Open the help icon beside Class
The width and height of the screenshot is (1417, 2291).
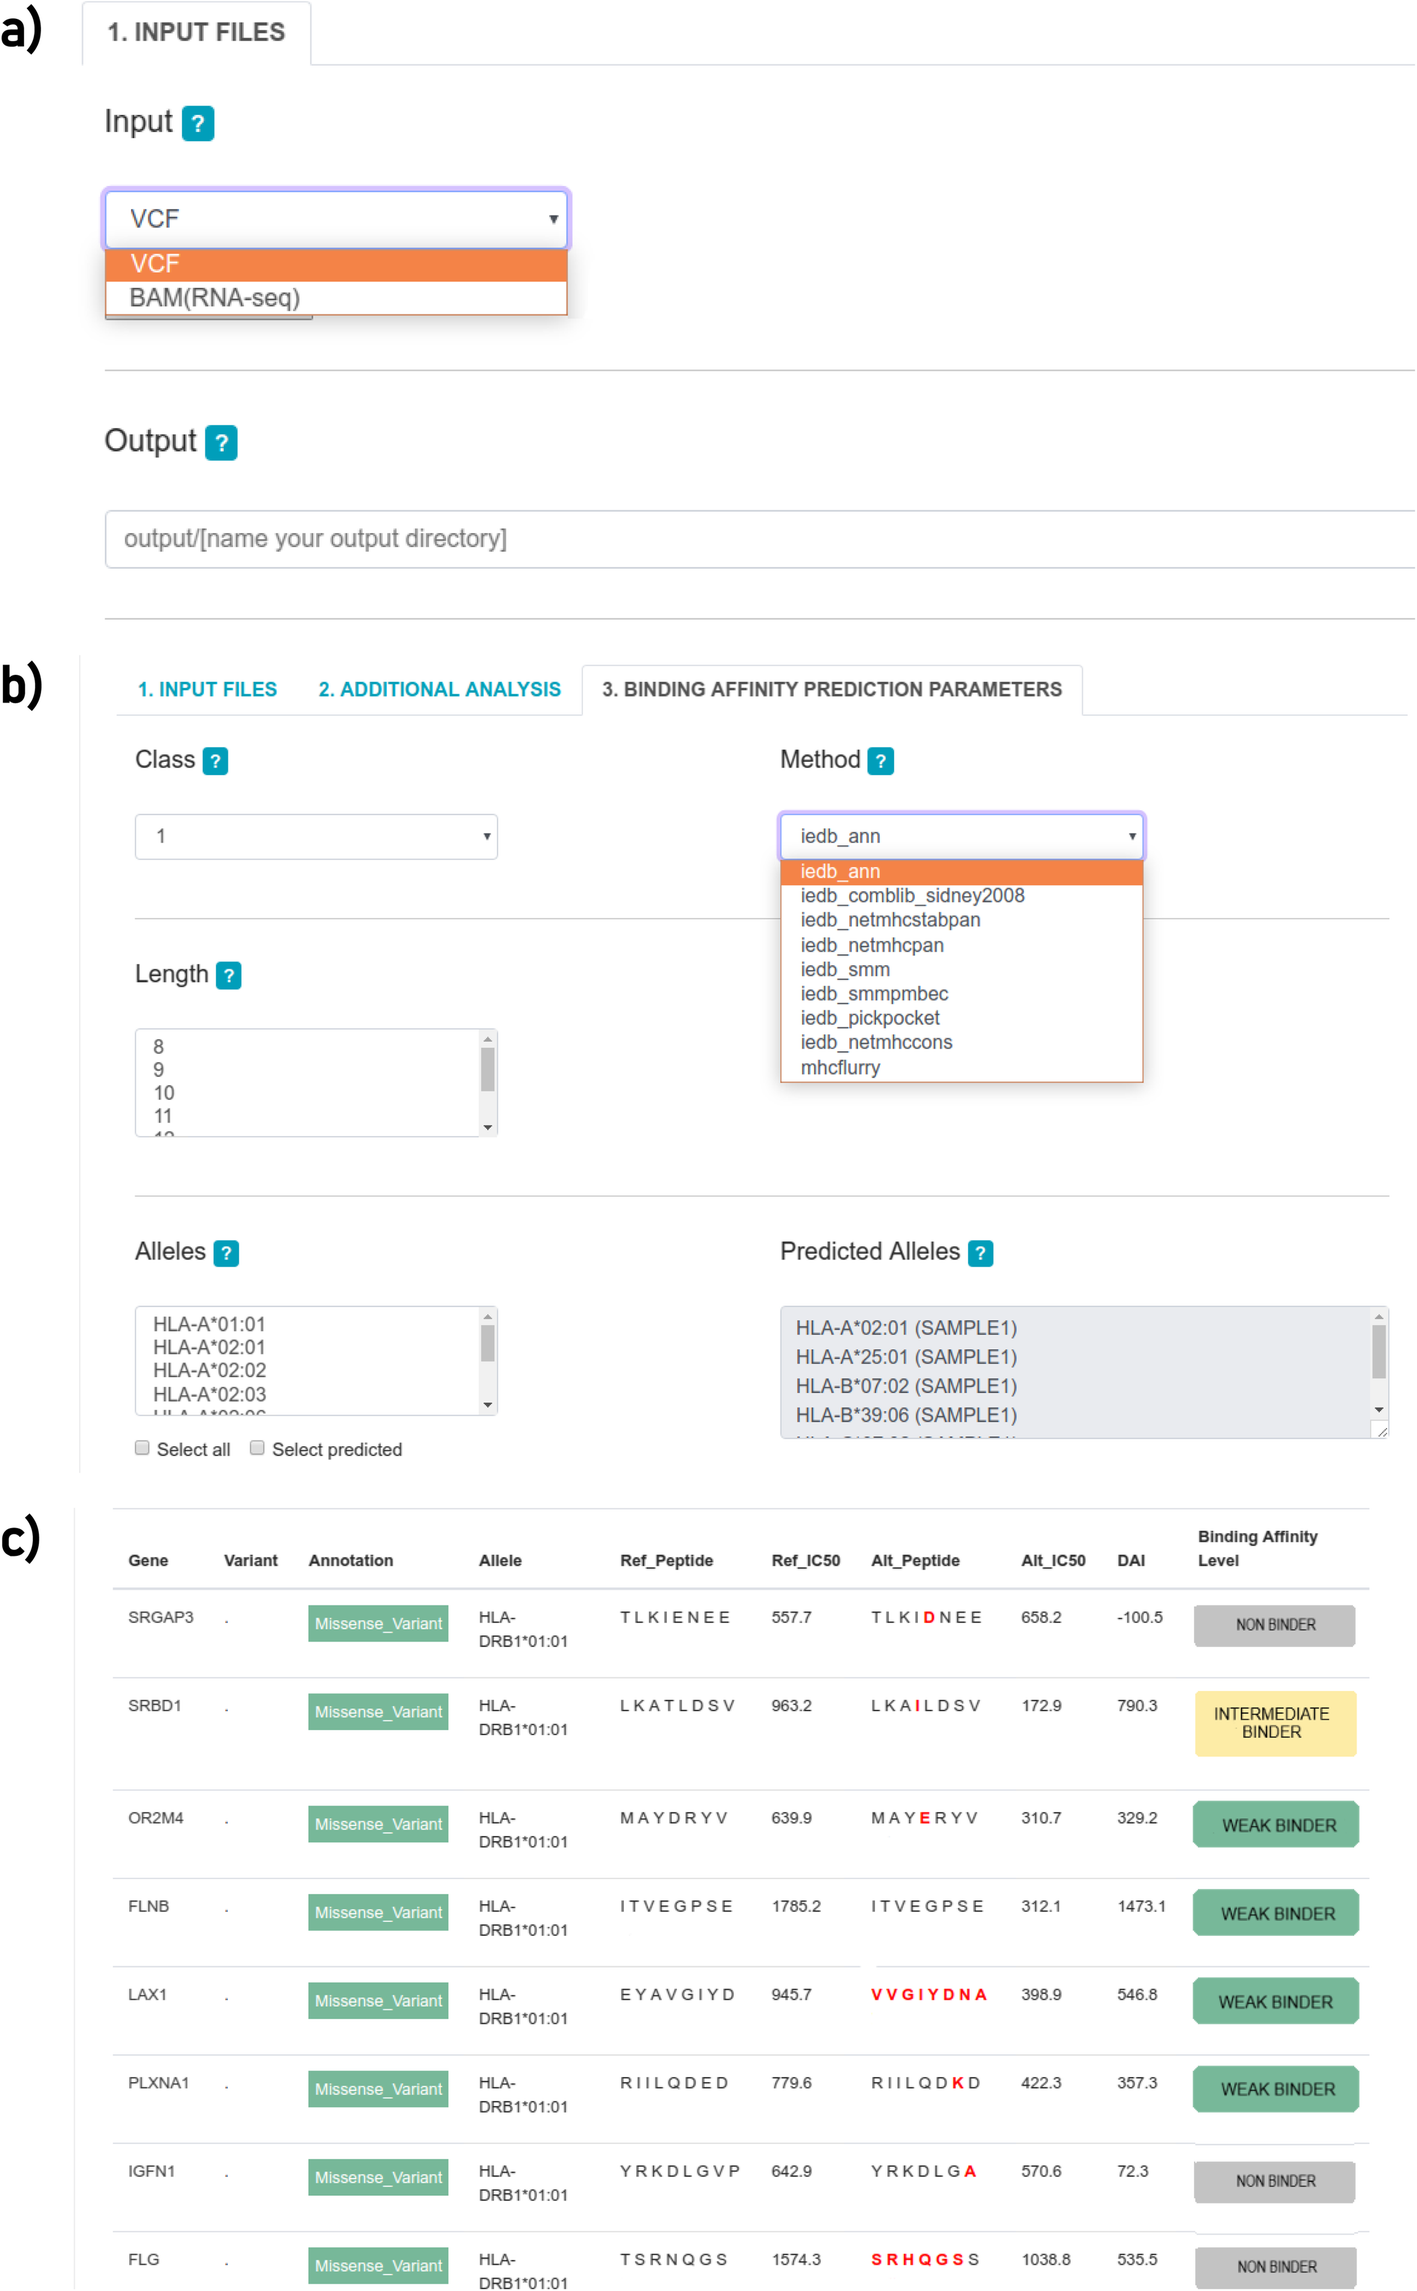click(215, 761)
